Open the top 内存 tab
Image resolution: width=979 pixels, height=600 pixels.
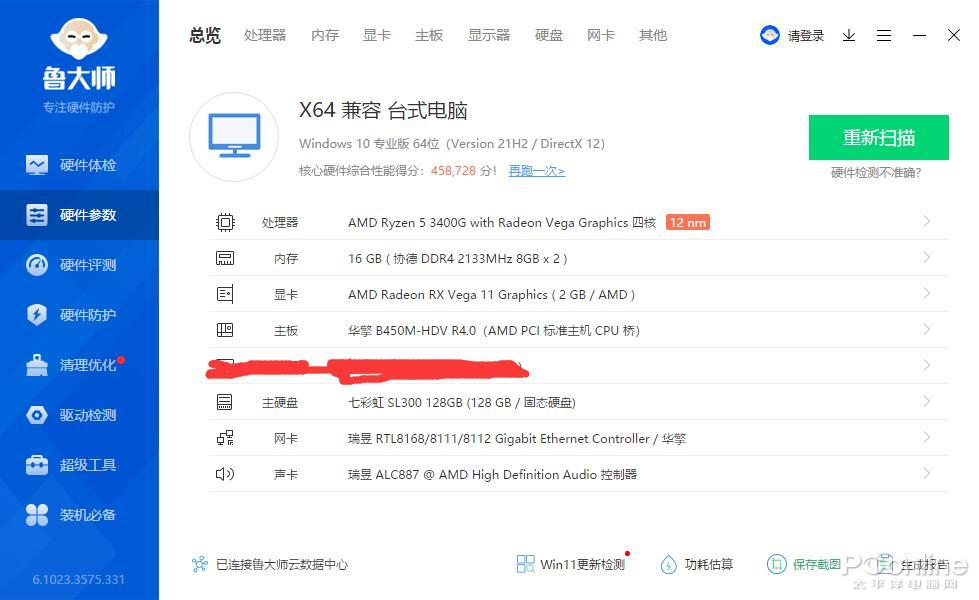coord(325,35)
